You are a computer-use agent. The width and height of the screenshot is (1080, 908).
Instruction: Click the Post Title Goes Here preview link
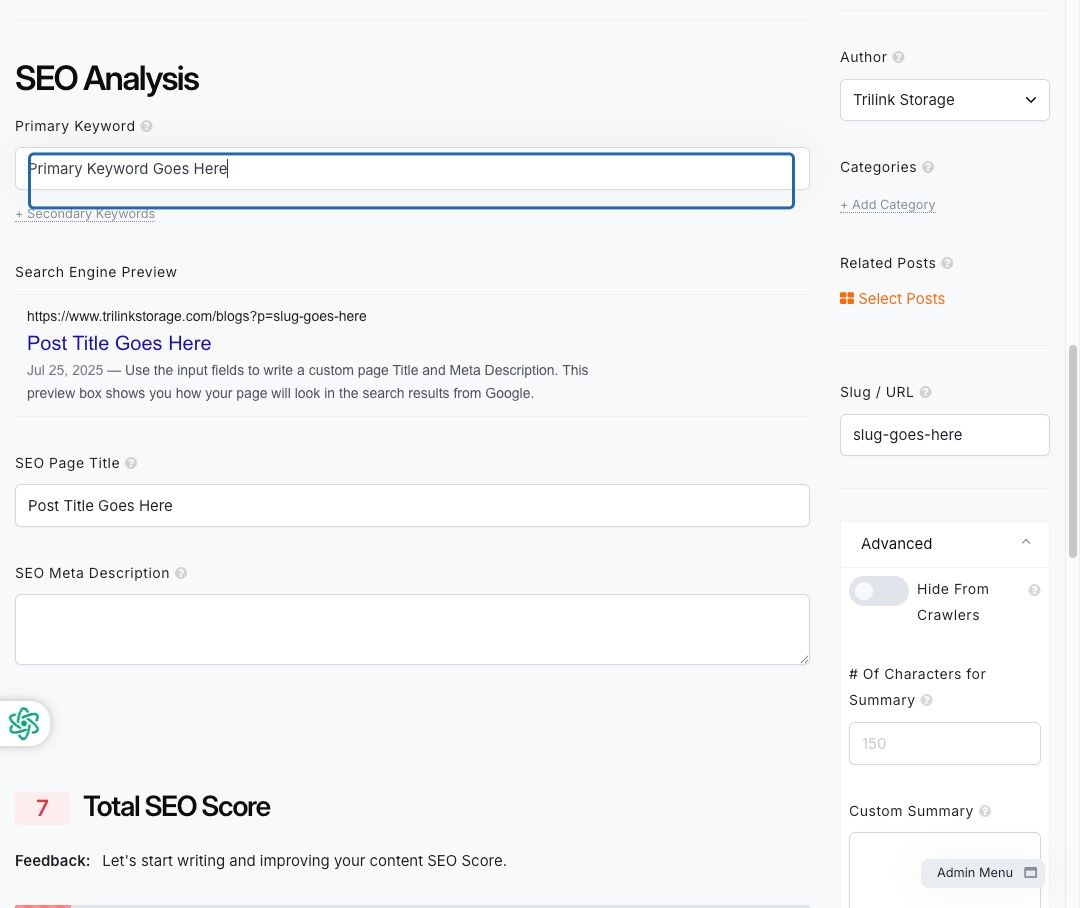coord(119,343)
